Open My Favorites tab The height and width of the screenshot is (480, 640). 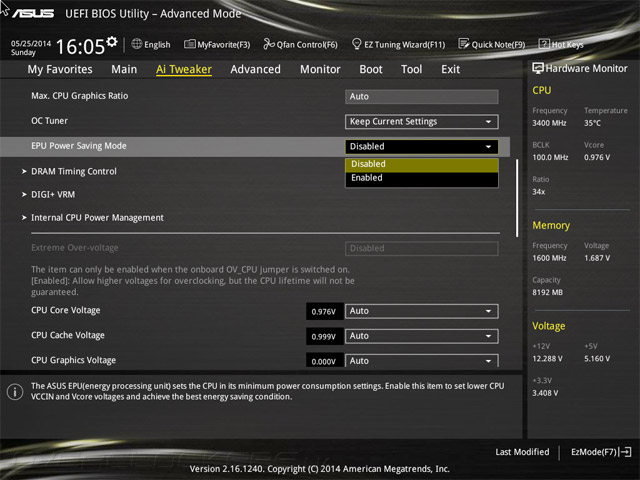tap(60, 69)
